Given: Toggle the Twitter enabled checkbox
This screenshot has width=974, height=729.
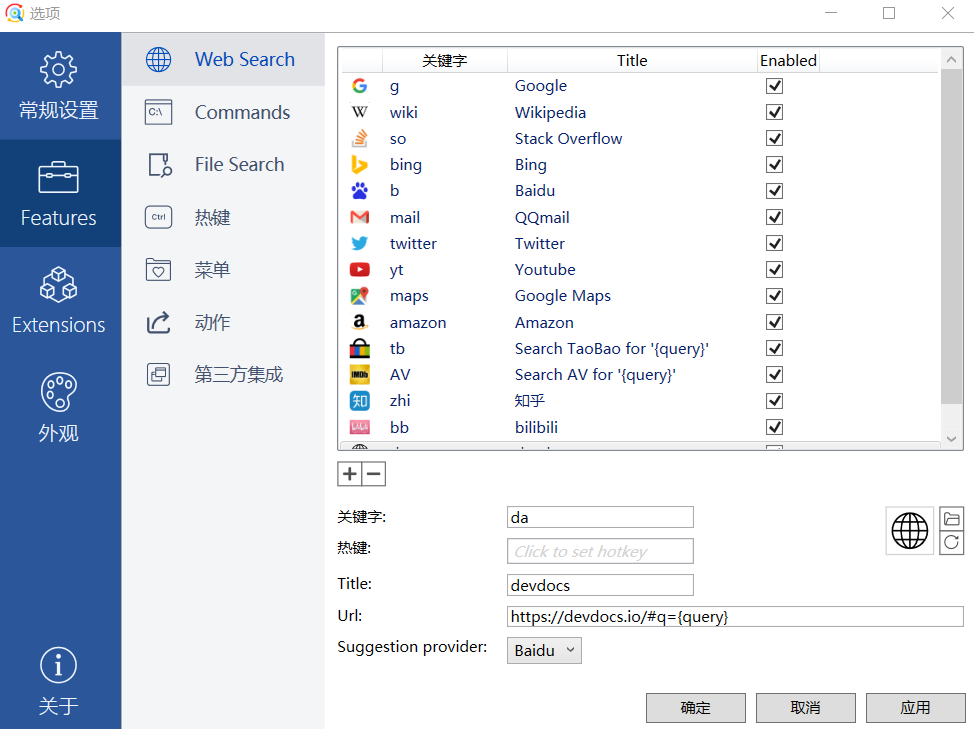Looking at the screenshot, I should (774, 243).
